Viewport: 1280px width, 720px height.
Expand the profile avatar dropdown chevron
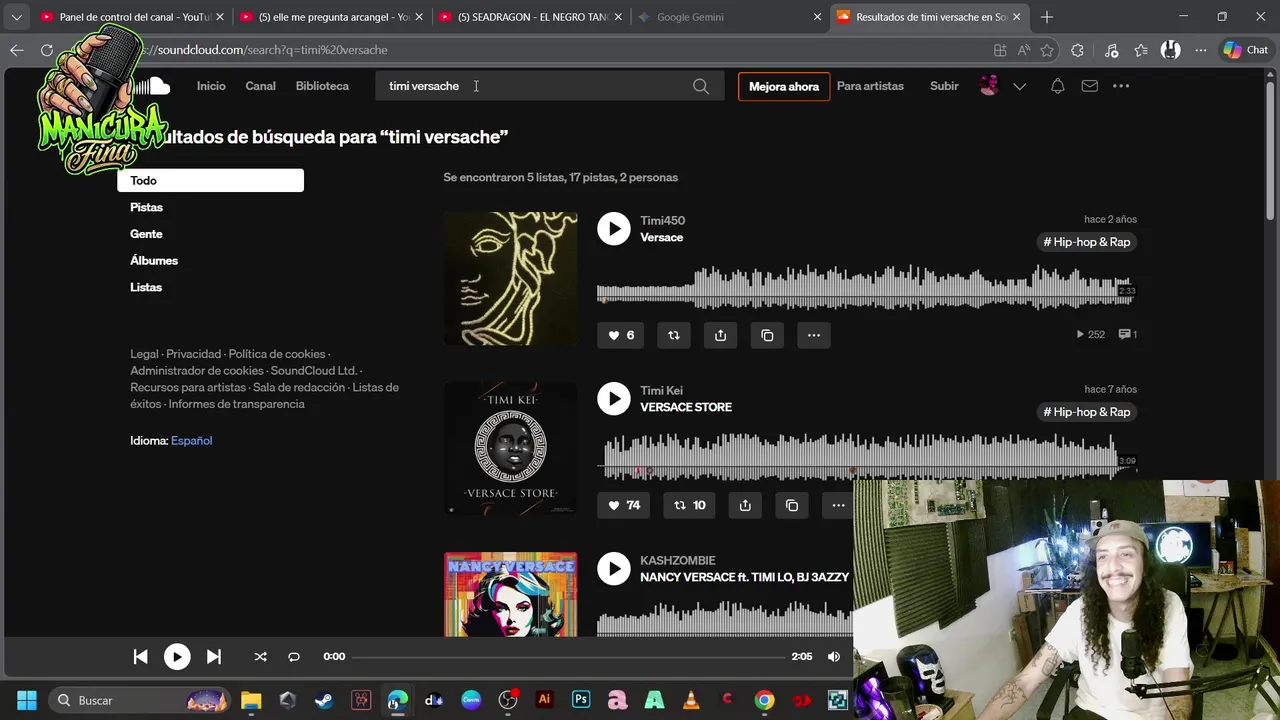pos(1019,86)
